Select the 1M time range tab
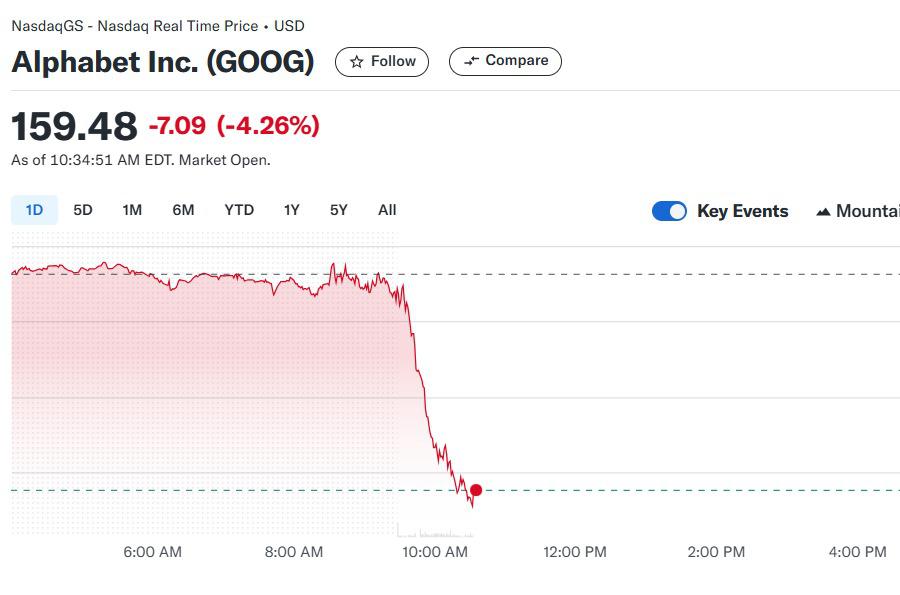Screen dimensions: 900x595 [x=132, y=210]
